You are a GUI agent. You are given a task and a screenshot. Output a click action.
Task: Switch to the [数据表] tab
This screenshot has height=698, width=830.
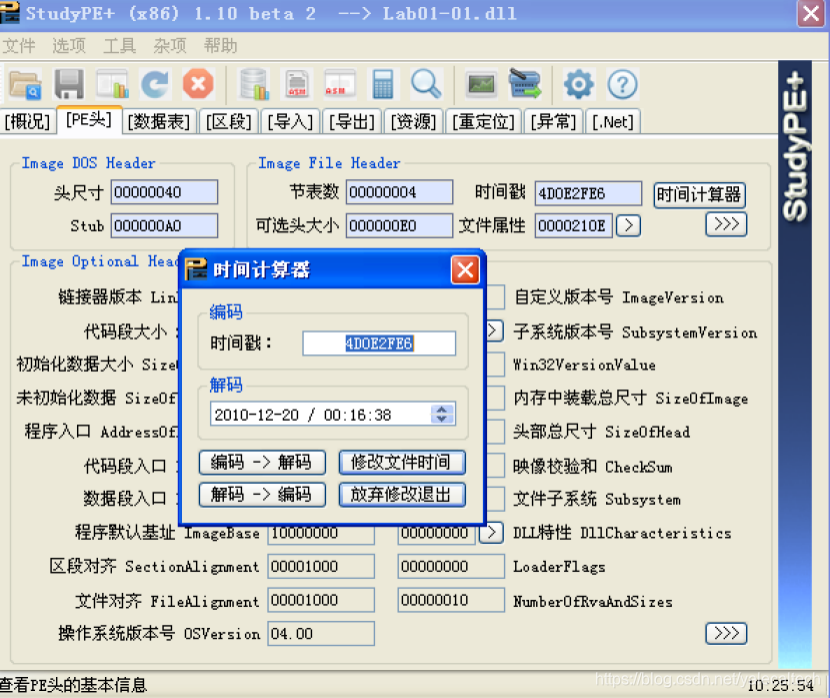coord(159,122)
